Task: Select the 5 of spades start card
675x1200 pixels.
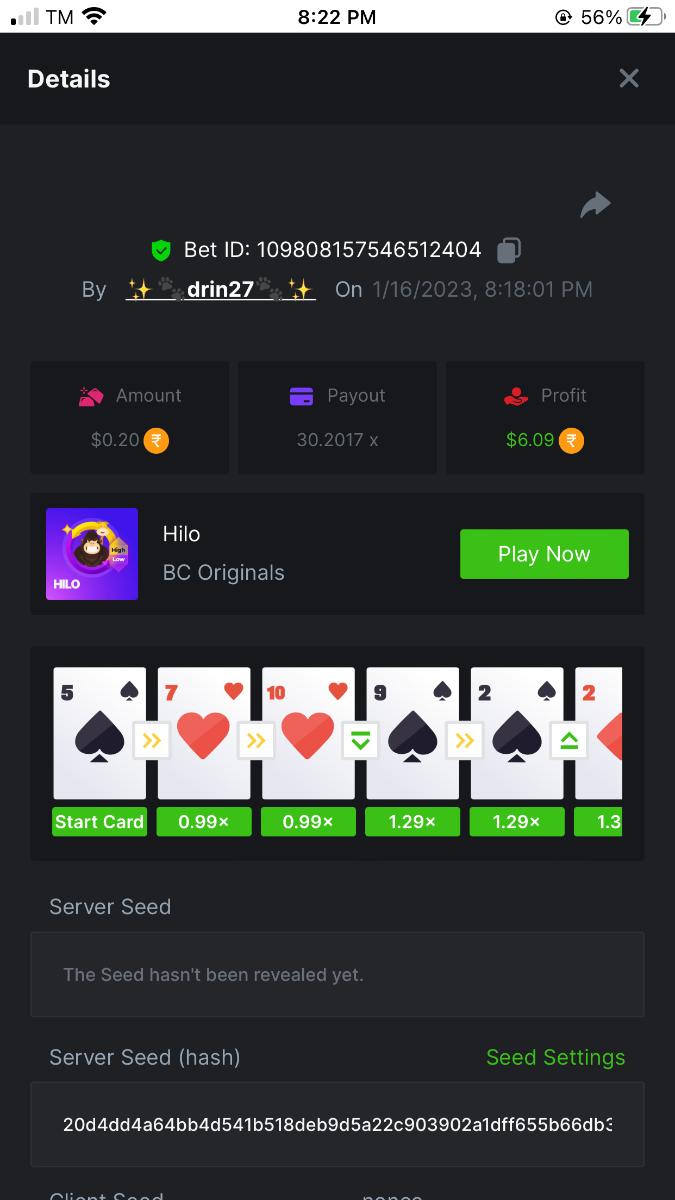Action: click(99, 733)
